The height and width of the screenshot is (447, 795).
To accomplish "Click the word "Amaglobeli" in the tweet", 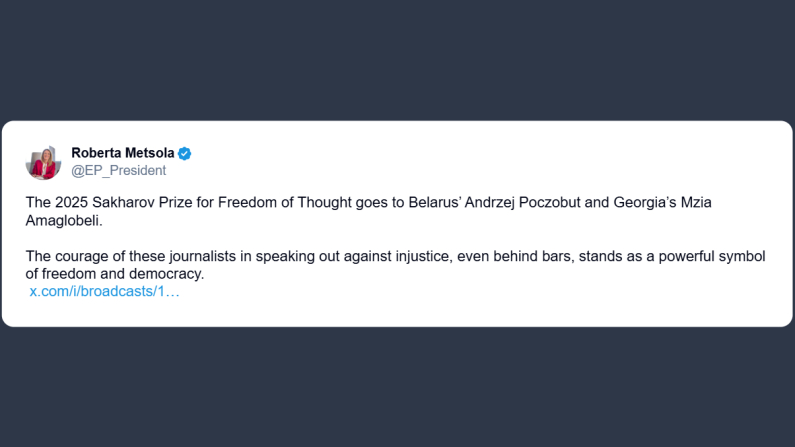I will 64,220.
